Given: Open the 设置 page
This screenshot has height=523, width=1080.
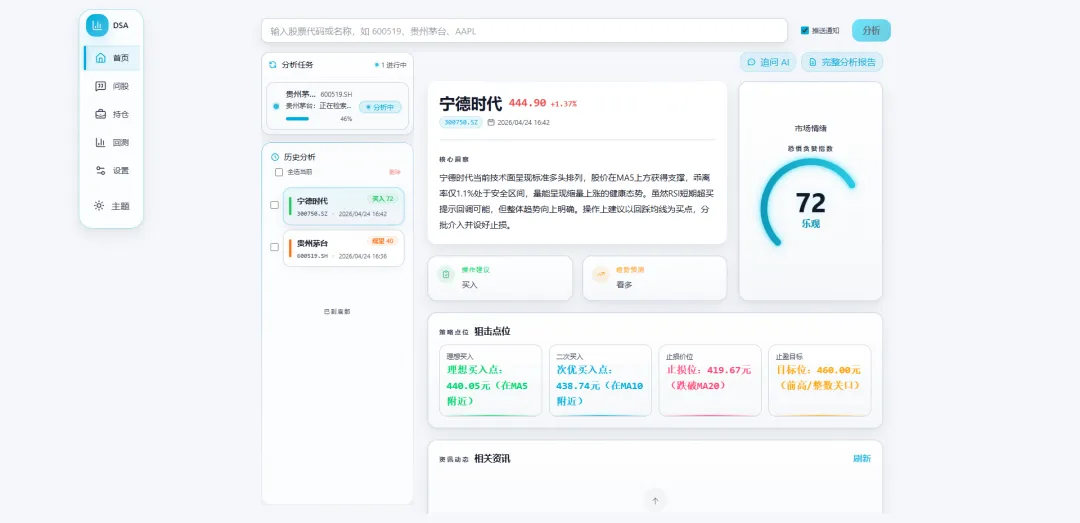Looking at the screenshot, I should click(x=112, y=171).
